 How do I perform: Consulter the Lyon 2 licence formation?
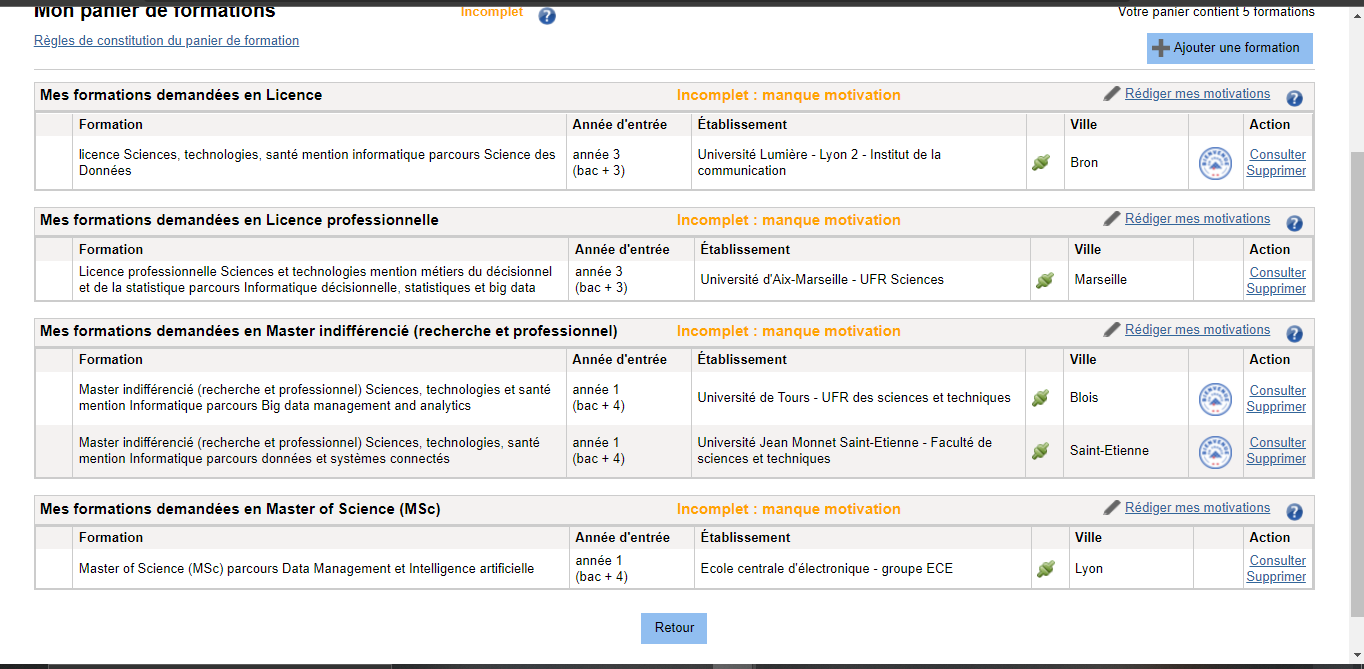tap(1277, 155)
